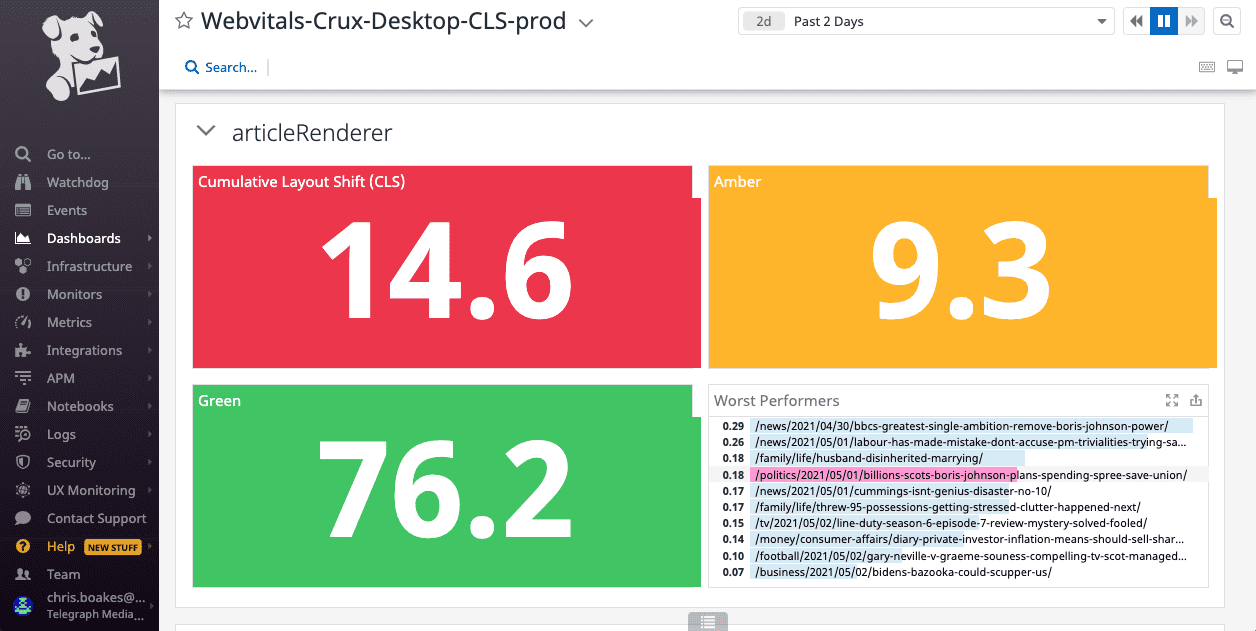The height and width of the screenshot is (631, 1256).
Task: Open the dashboard title dropdown
Action: coord(585,21)
